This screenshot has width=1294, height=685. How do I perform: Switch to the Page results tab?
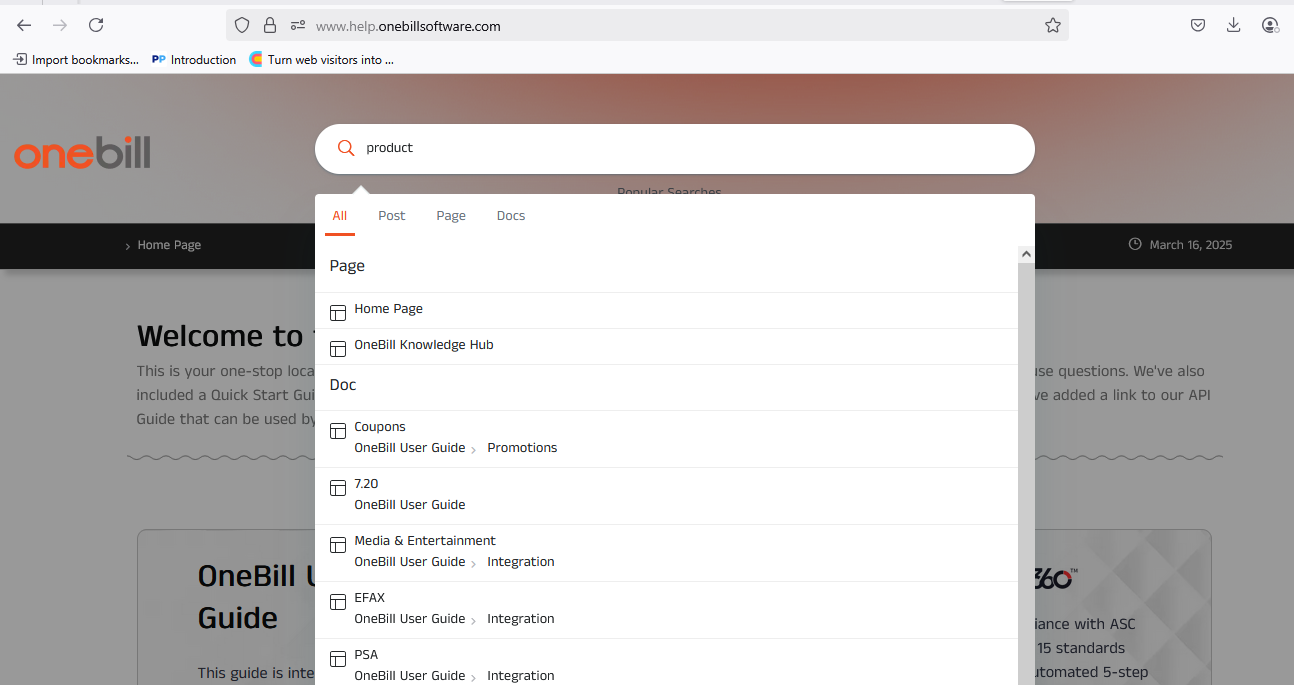451,216
